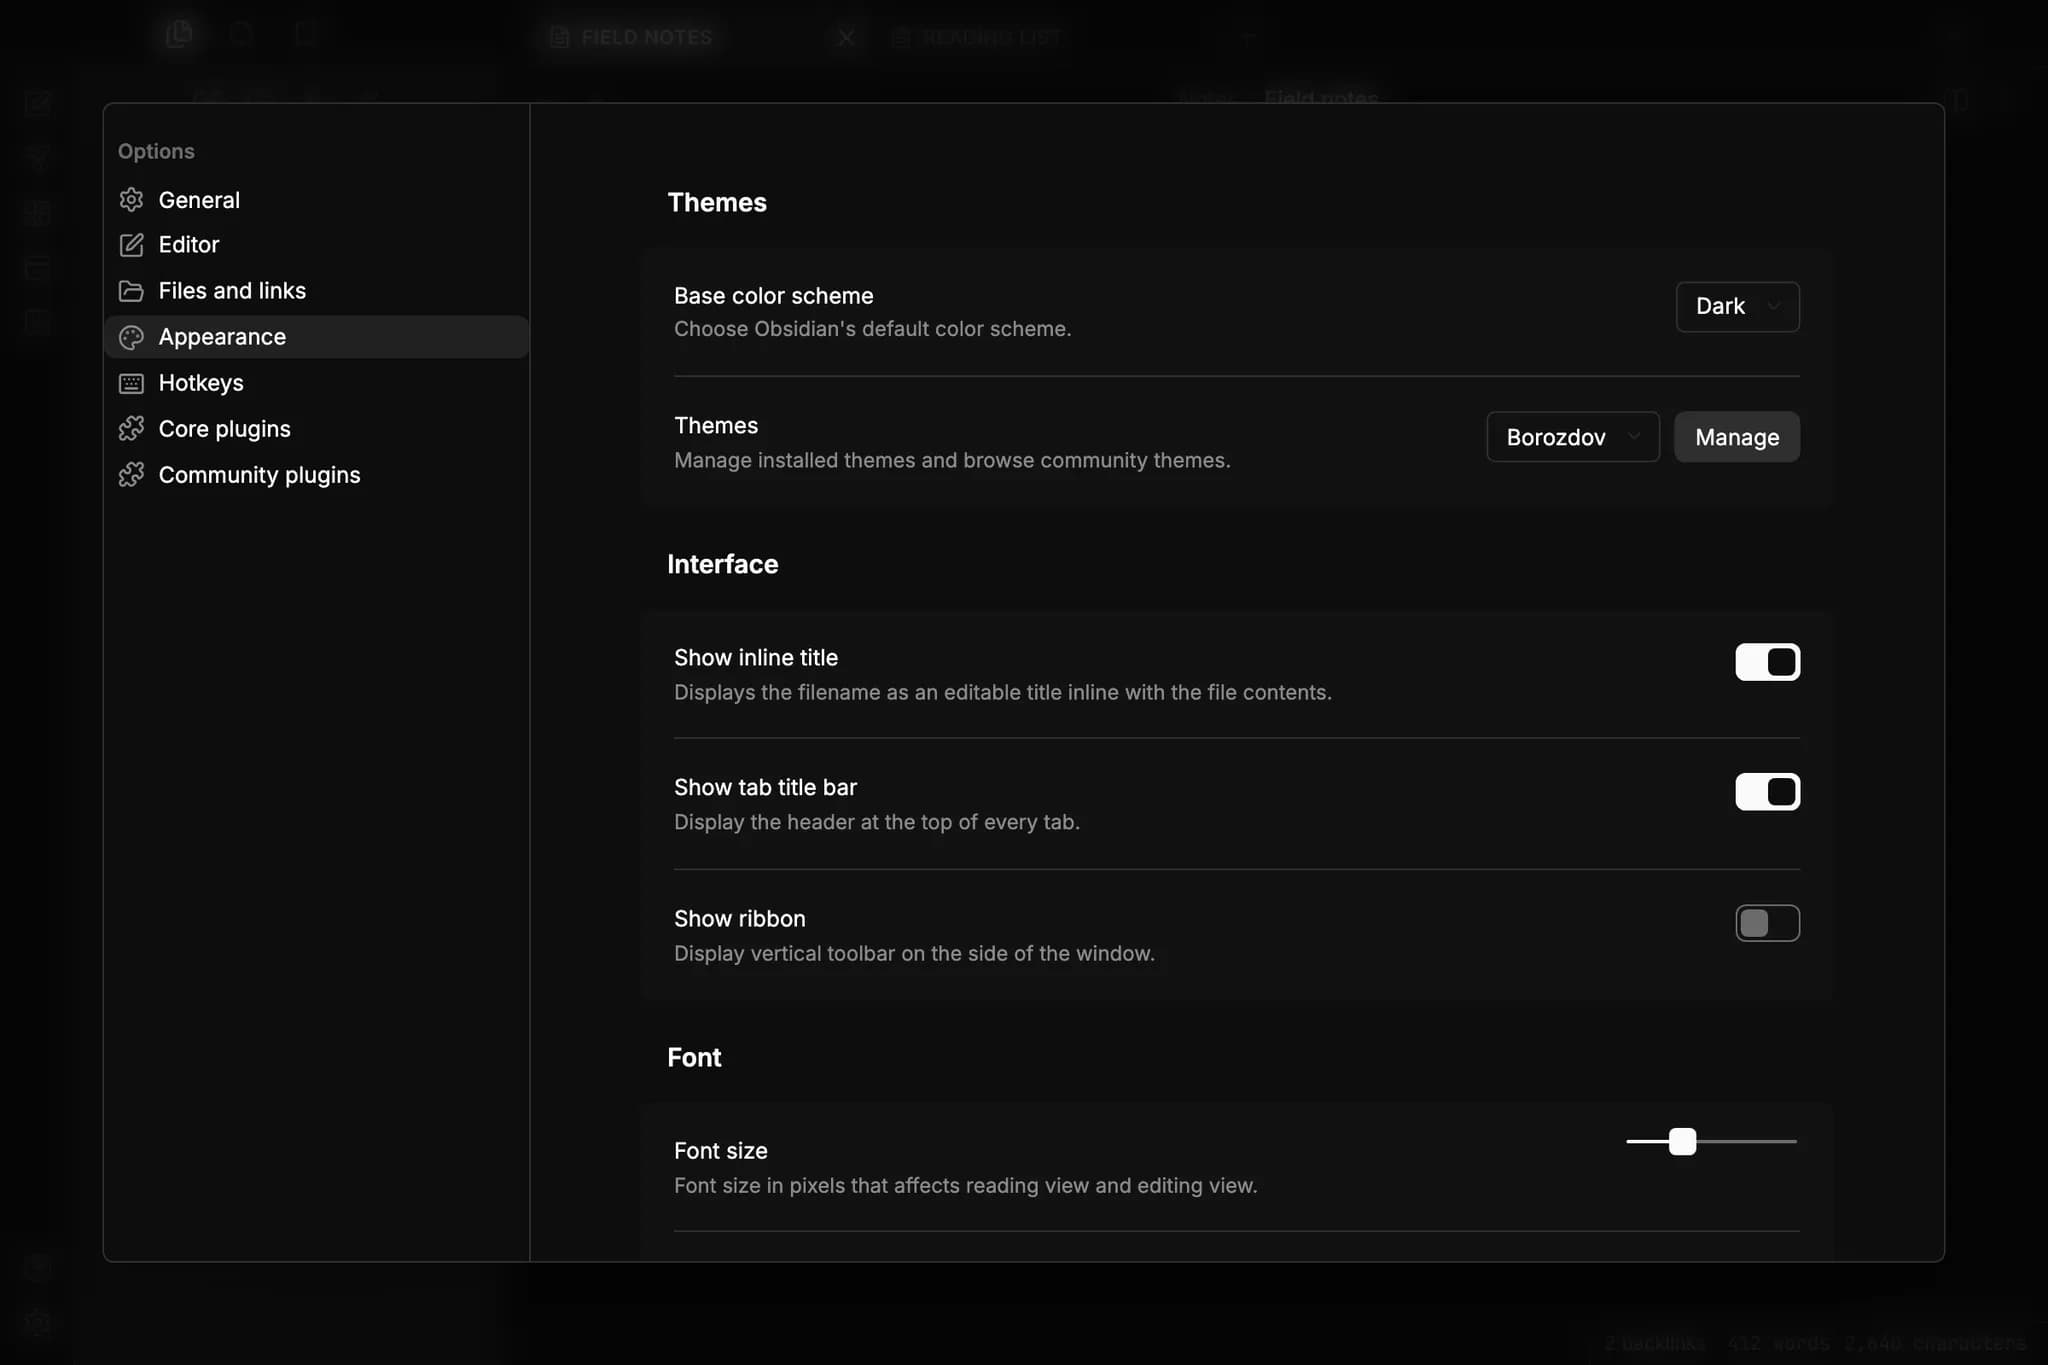Click the search icon in background window
The width and height of the screenshot is (2048, 1365).
242,35
